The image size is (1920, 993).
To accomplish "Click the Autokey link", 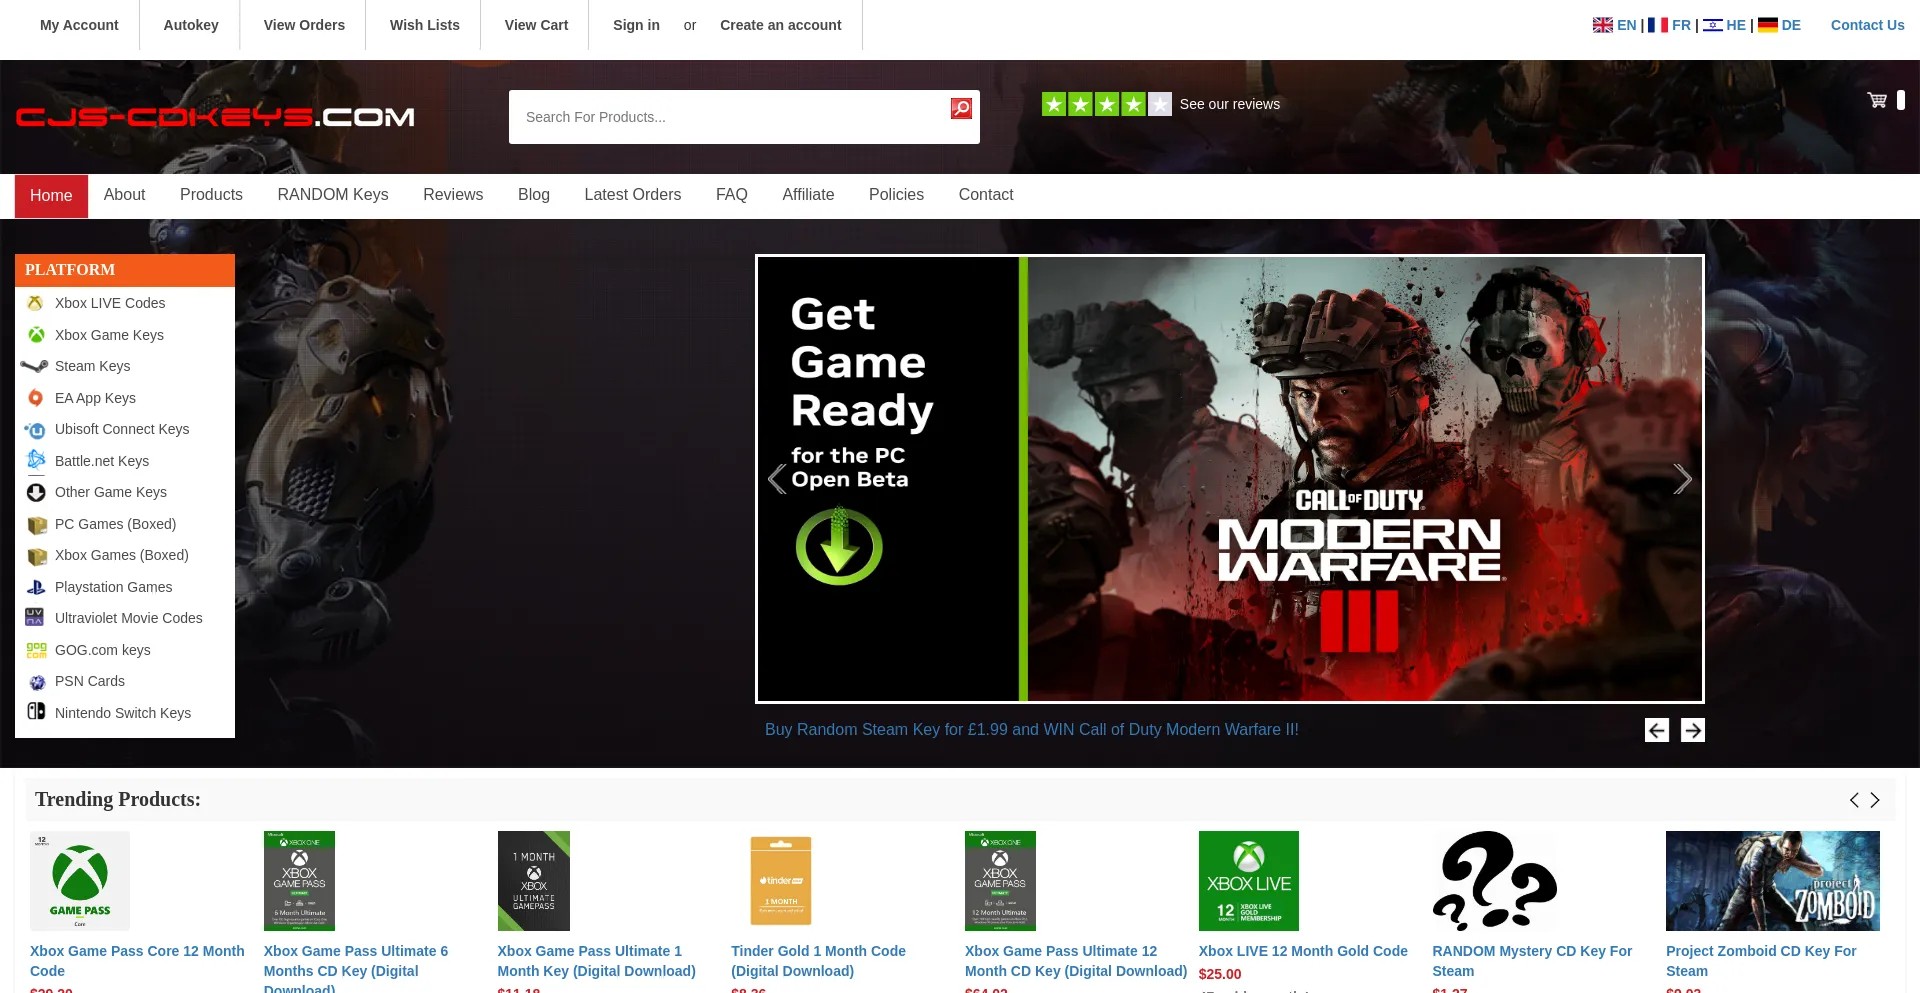I will 191,25.
